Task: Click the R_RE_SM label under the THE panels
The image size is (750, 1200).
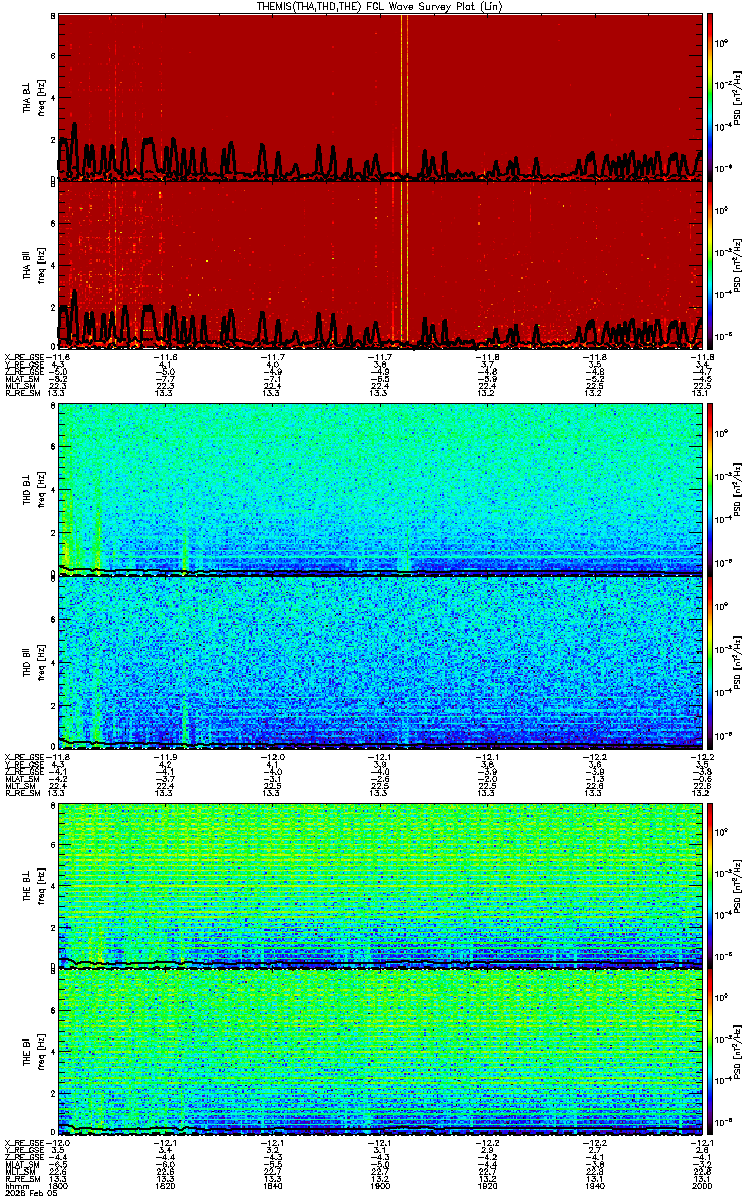Action: coord(24,1180)
